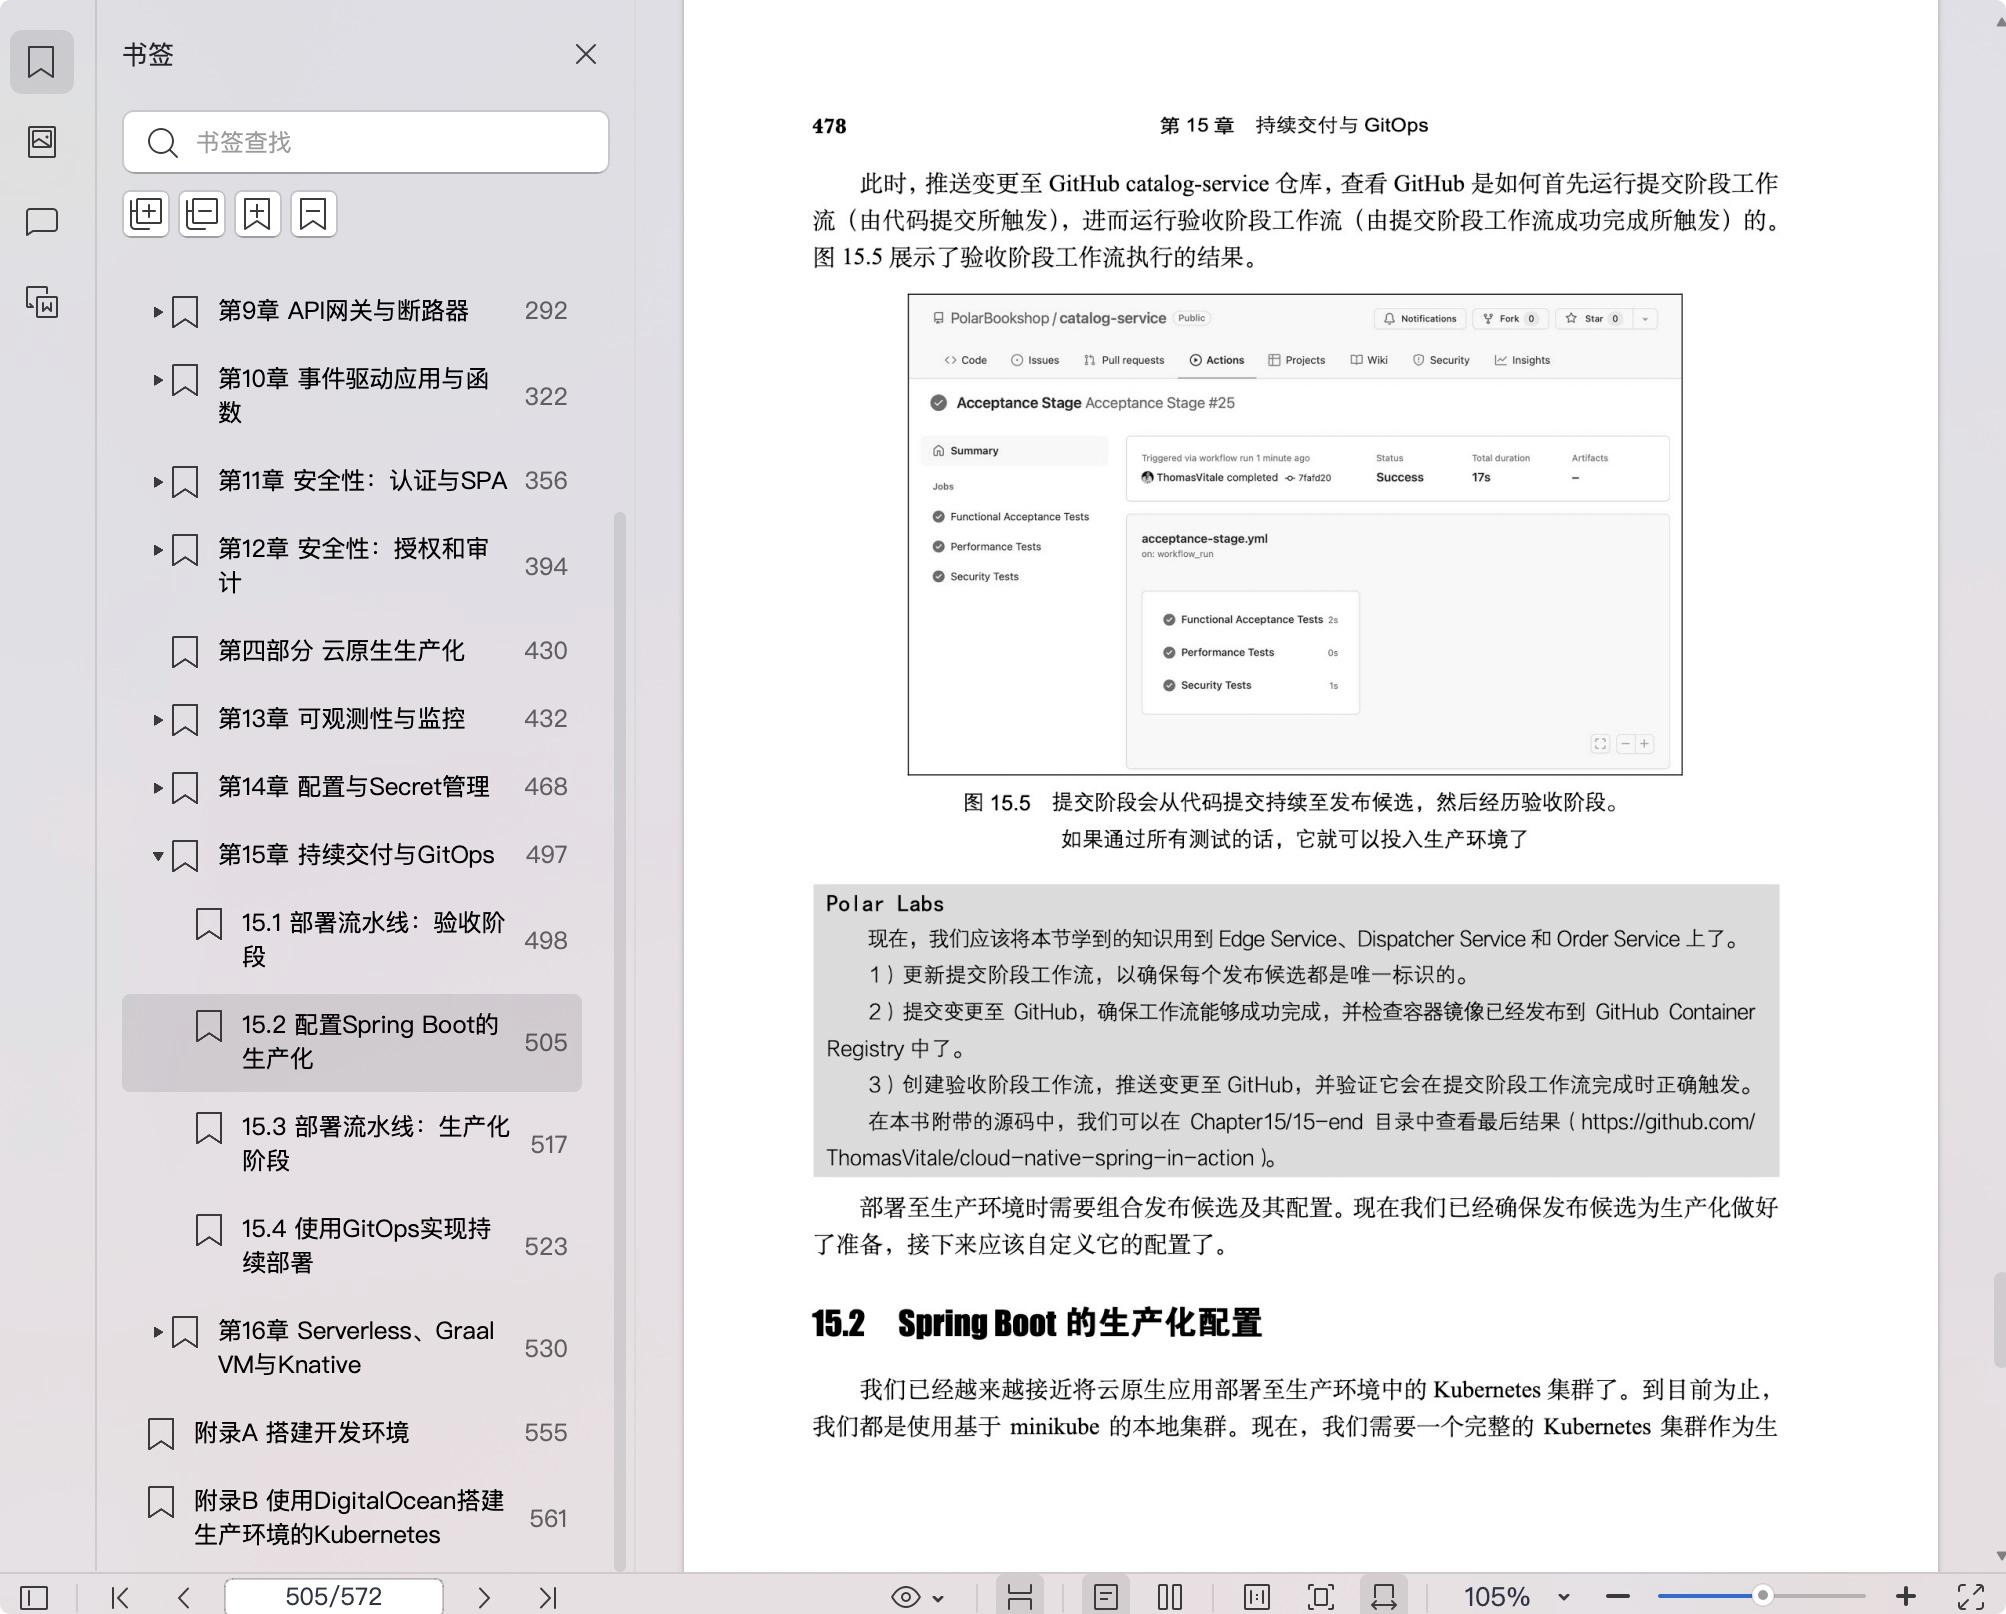The image size is (2006, 1614).
Task: Set actual size 1:1 zoom icon
Action: pos(1257,1597)
